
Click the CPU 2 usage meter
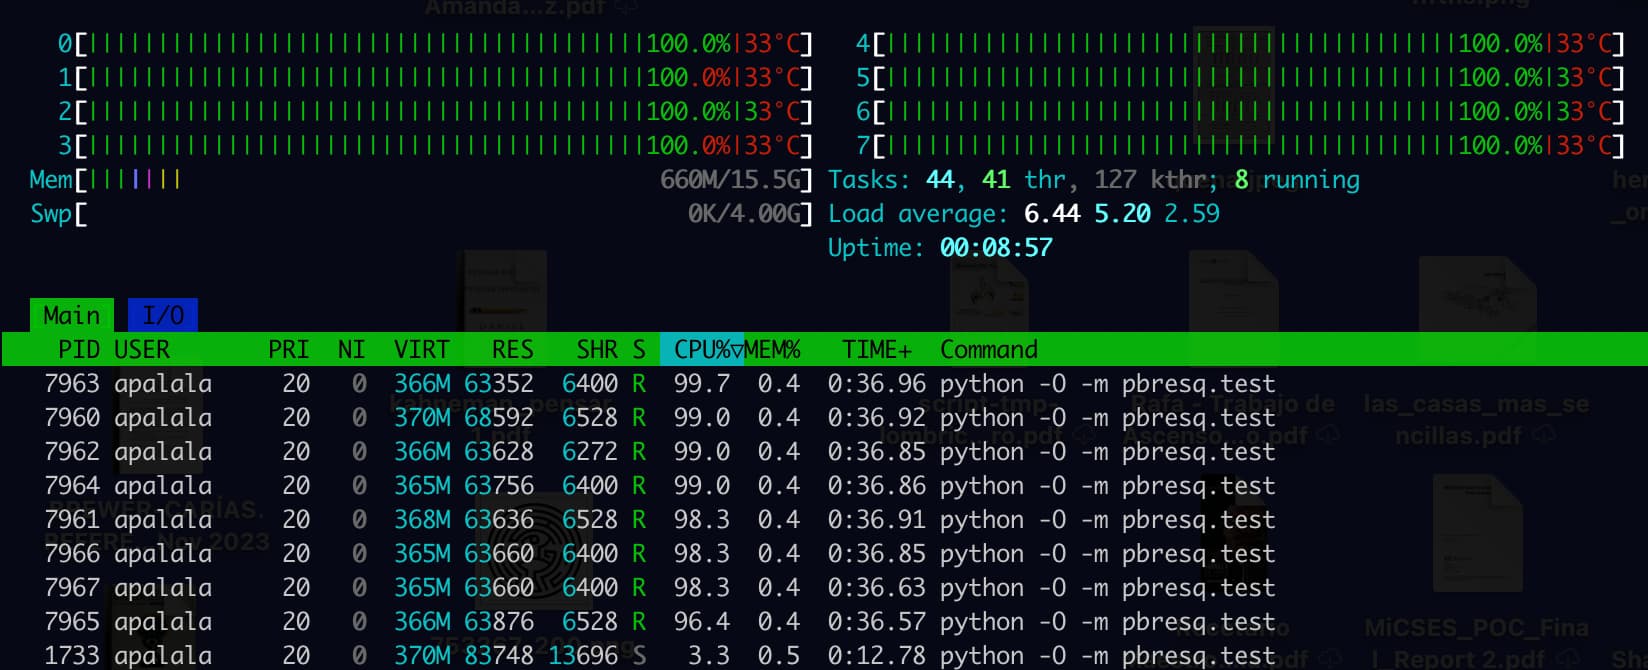[435, 112]
